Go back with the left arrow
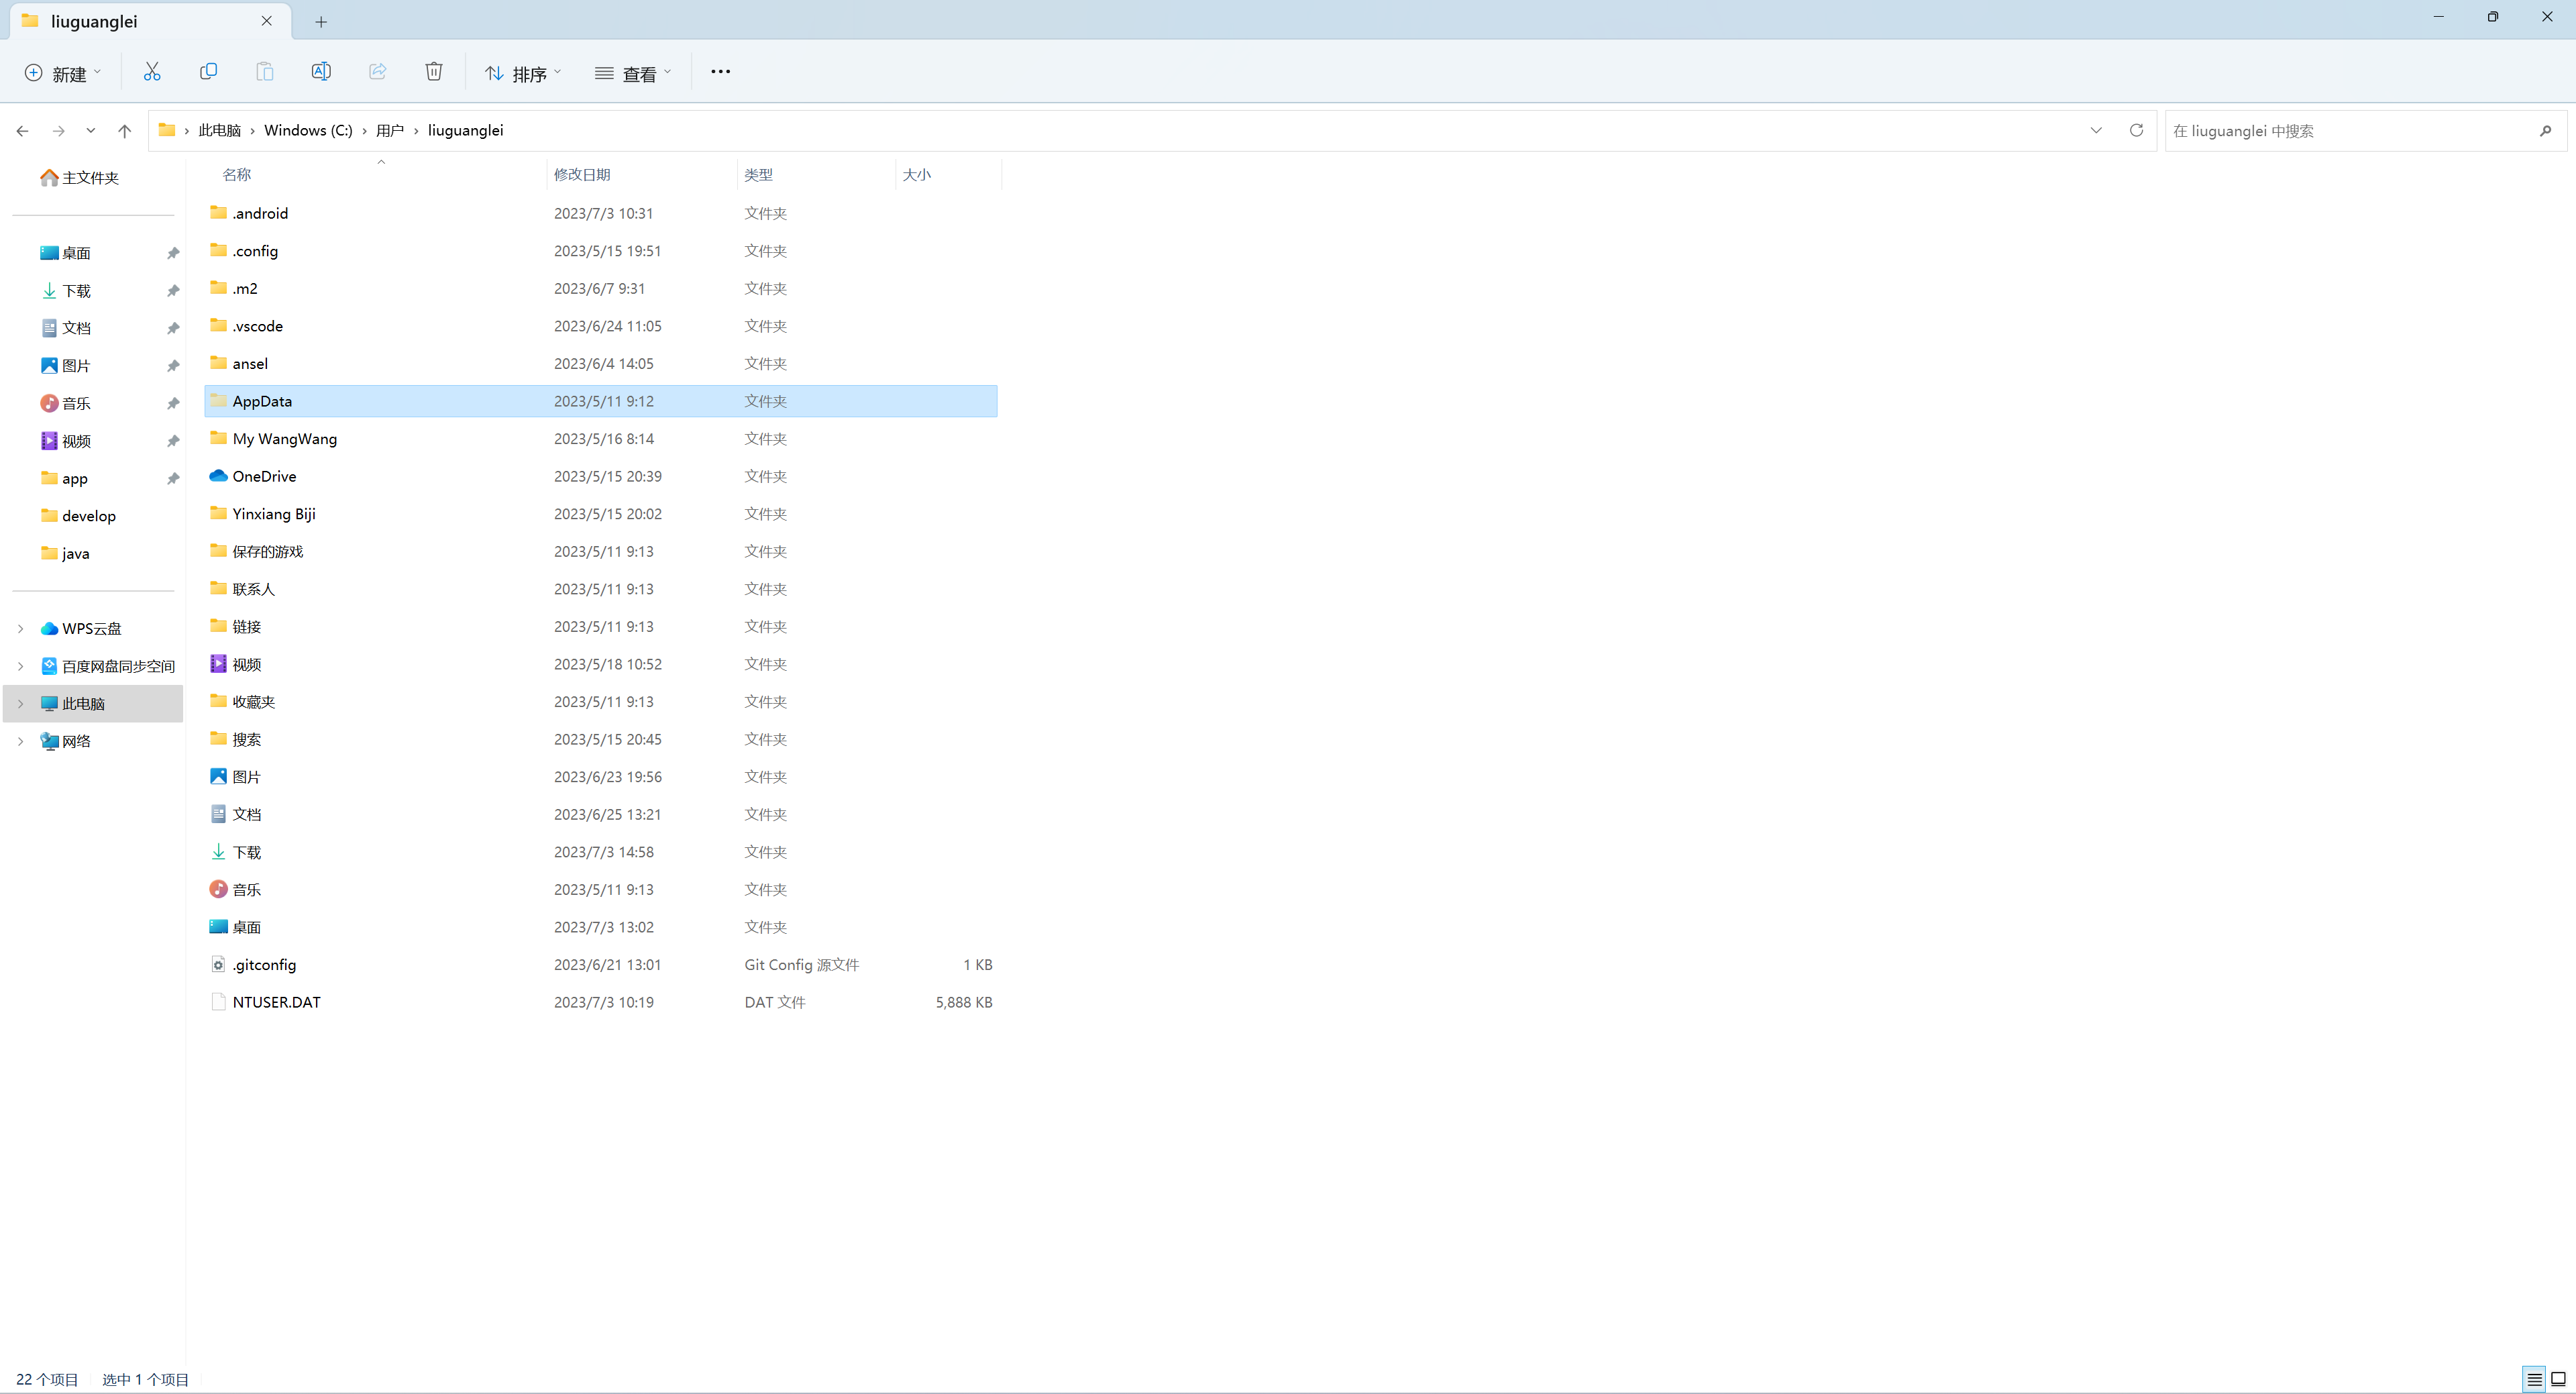 point(22,131)
